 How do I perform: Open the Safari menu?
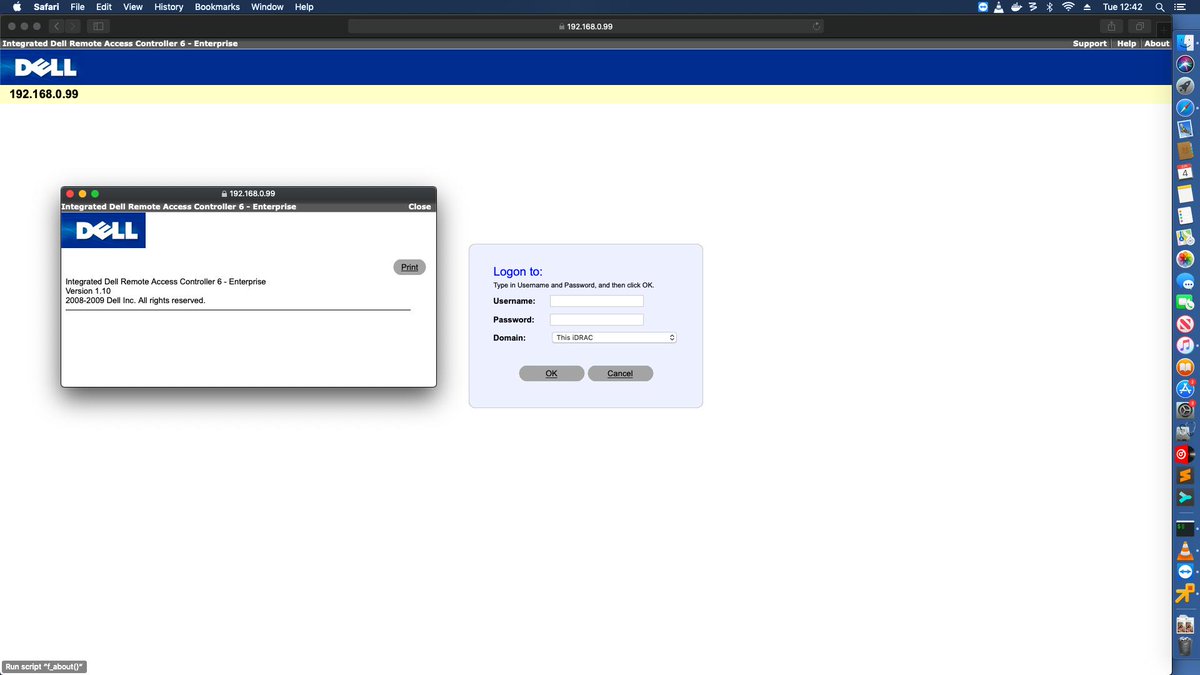47,7
